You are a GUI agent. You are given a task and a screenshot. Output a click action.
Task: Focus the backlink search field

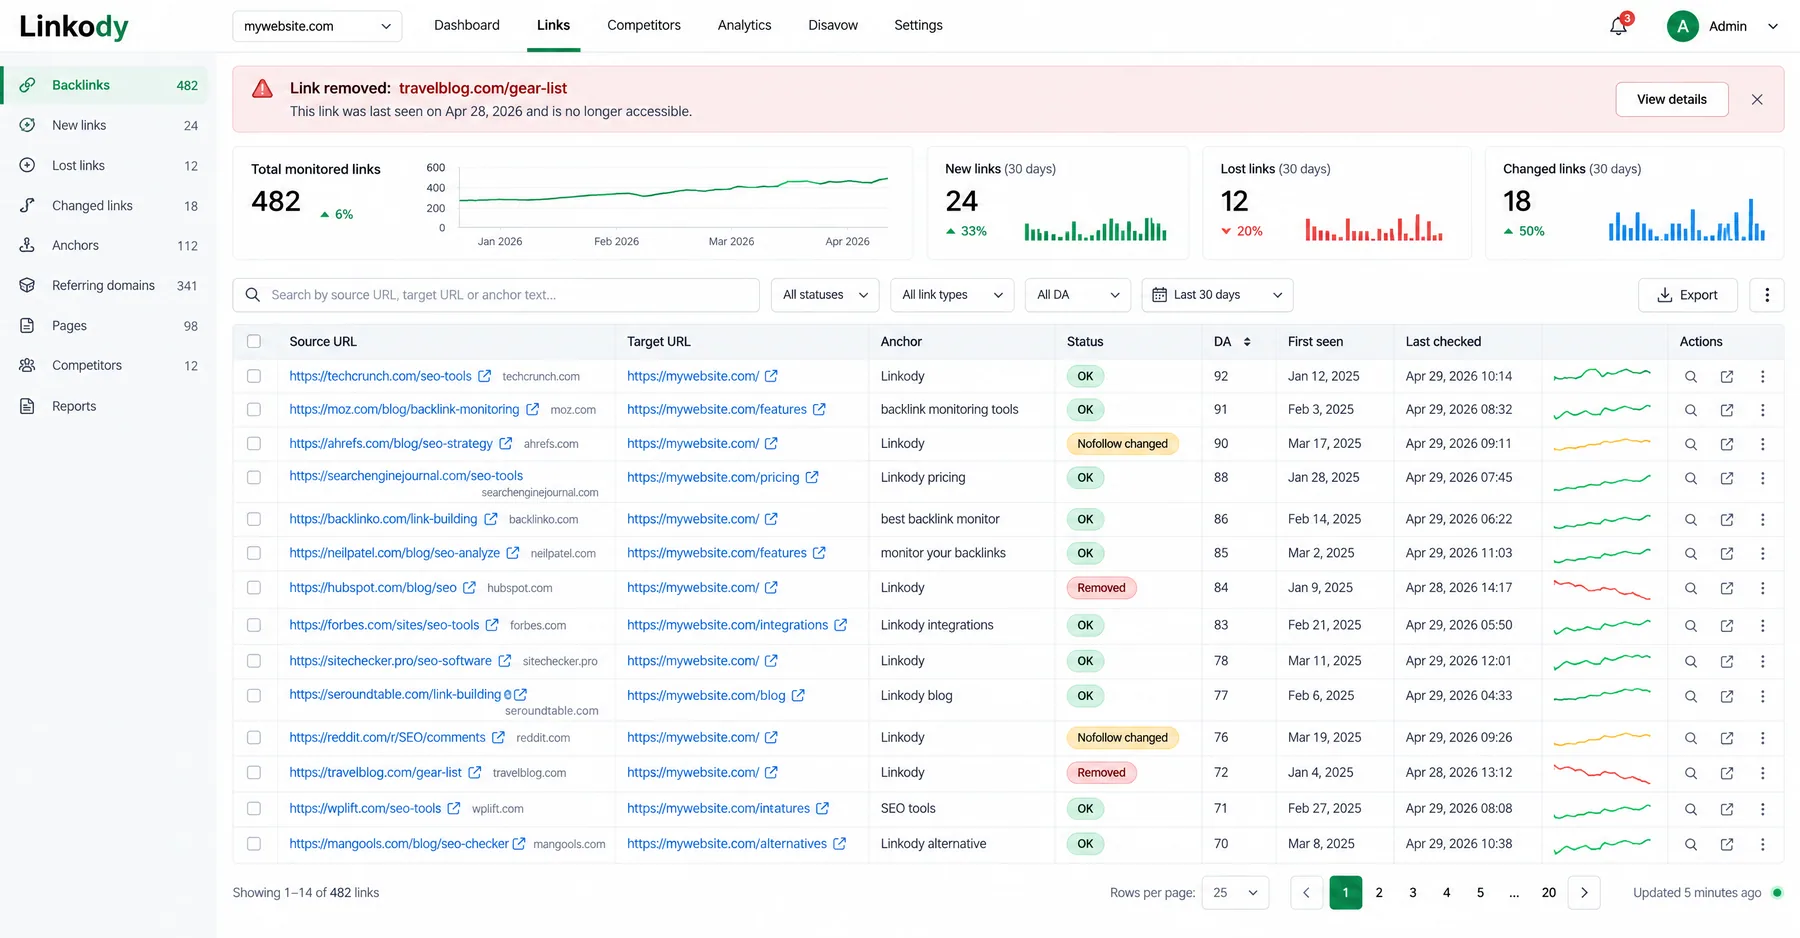[496, 295]
